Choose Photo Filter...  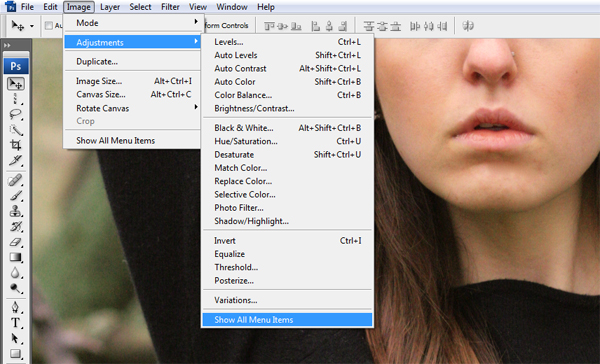[287, 208]
